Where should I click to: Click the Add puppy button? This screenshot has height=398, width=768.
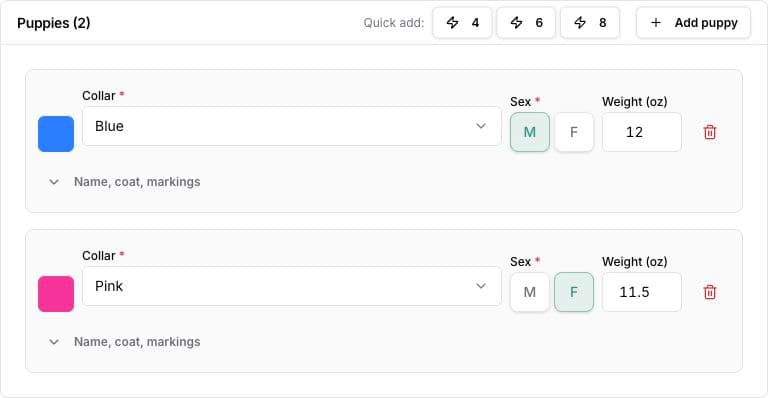693,23
